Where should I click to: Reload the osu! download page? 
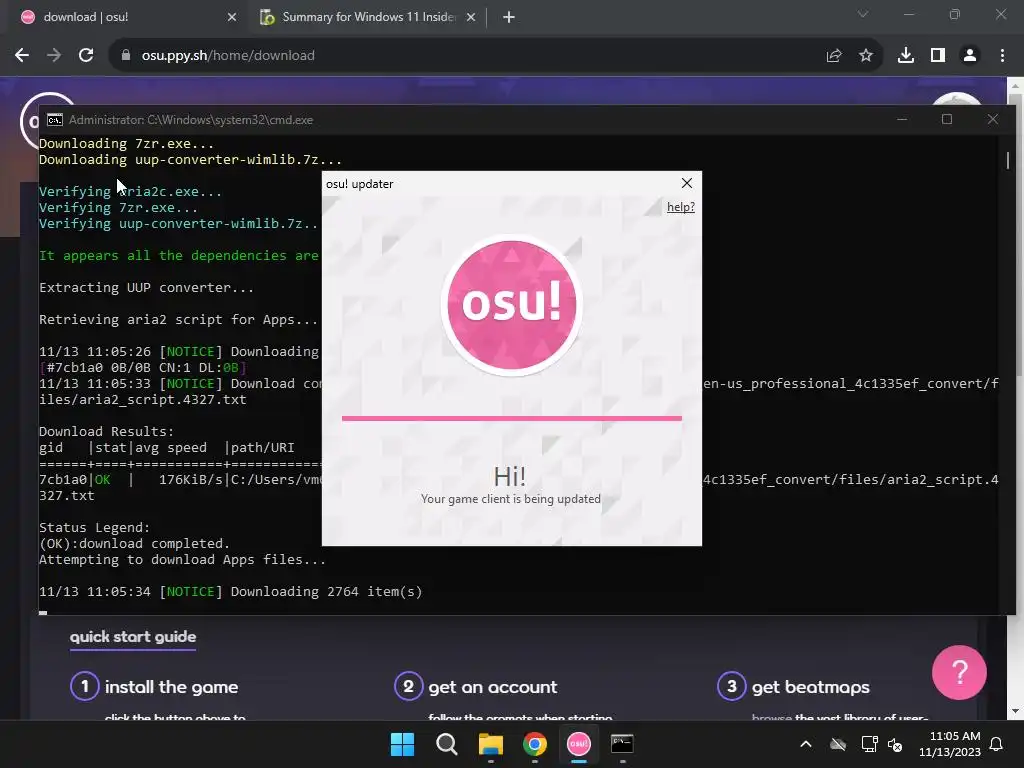point(86,56)
